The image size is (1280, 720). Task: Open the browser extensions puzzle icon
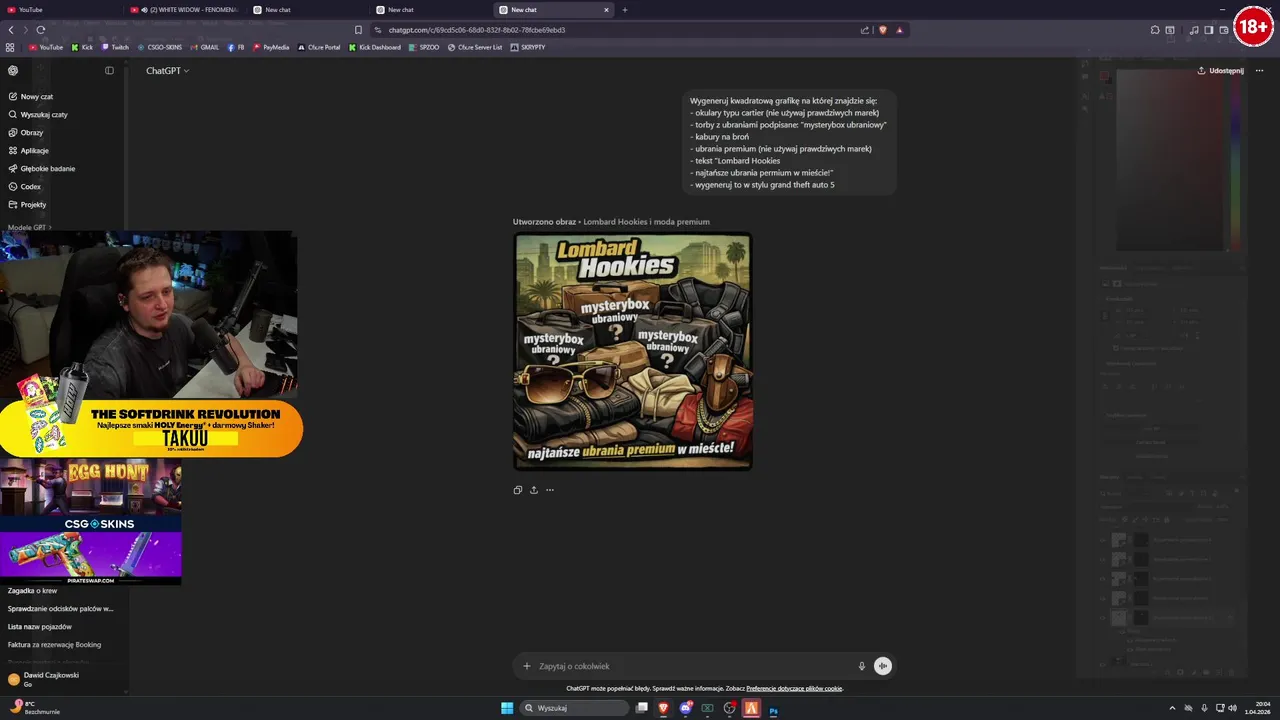tap(1155, 30)
